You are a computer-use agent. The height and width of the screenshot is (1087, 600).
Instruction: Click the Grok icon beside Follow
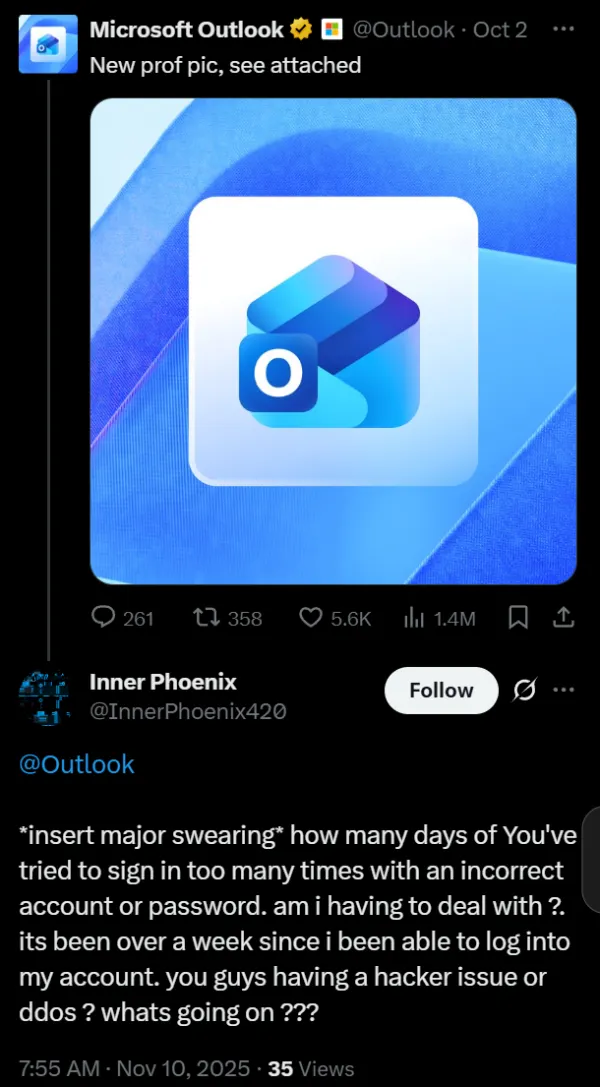click(x=523, y=690)
